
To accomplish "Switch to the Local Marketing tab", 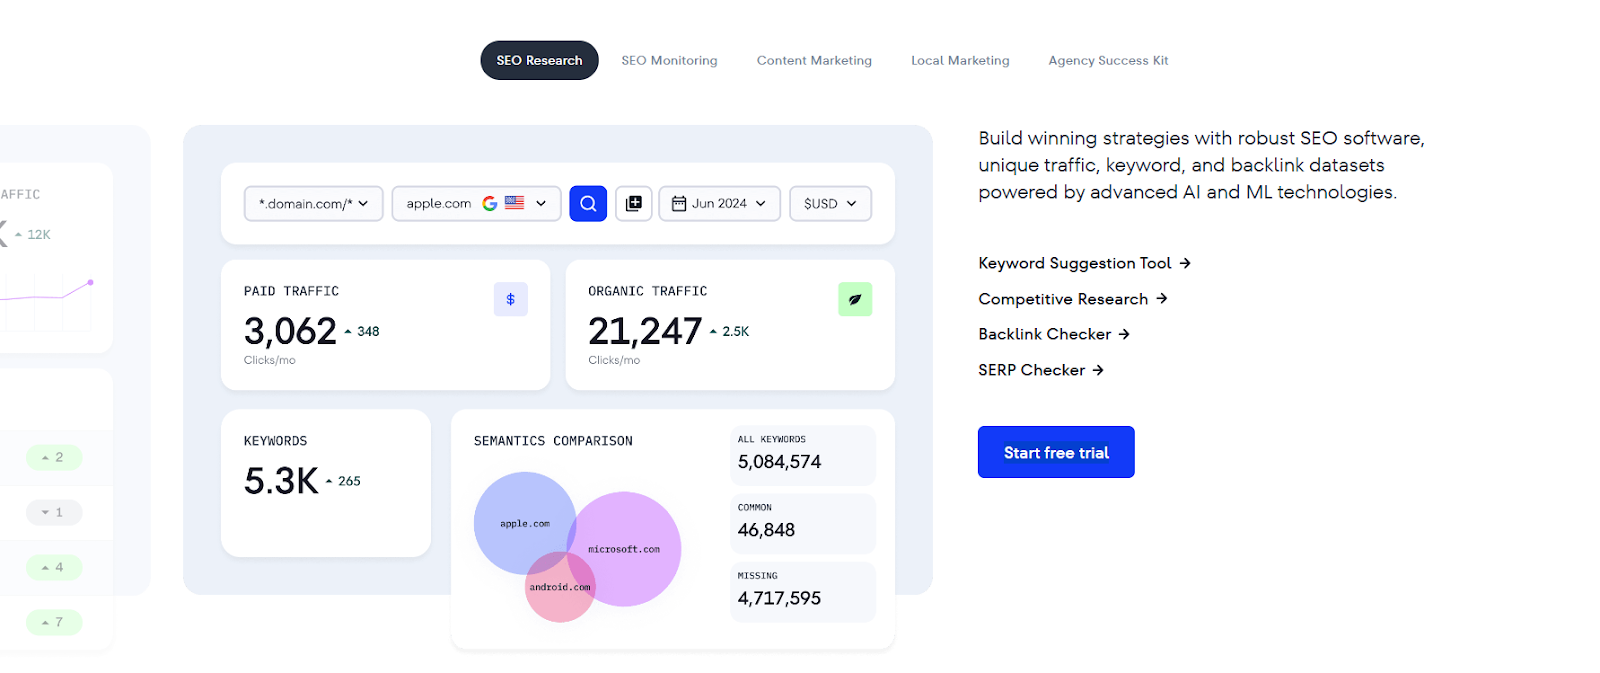I will 960,60.
